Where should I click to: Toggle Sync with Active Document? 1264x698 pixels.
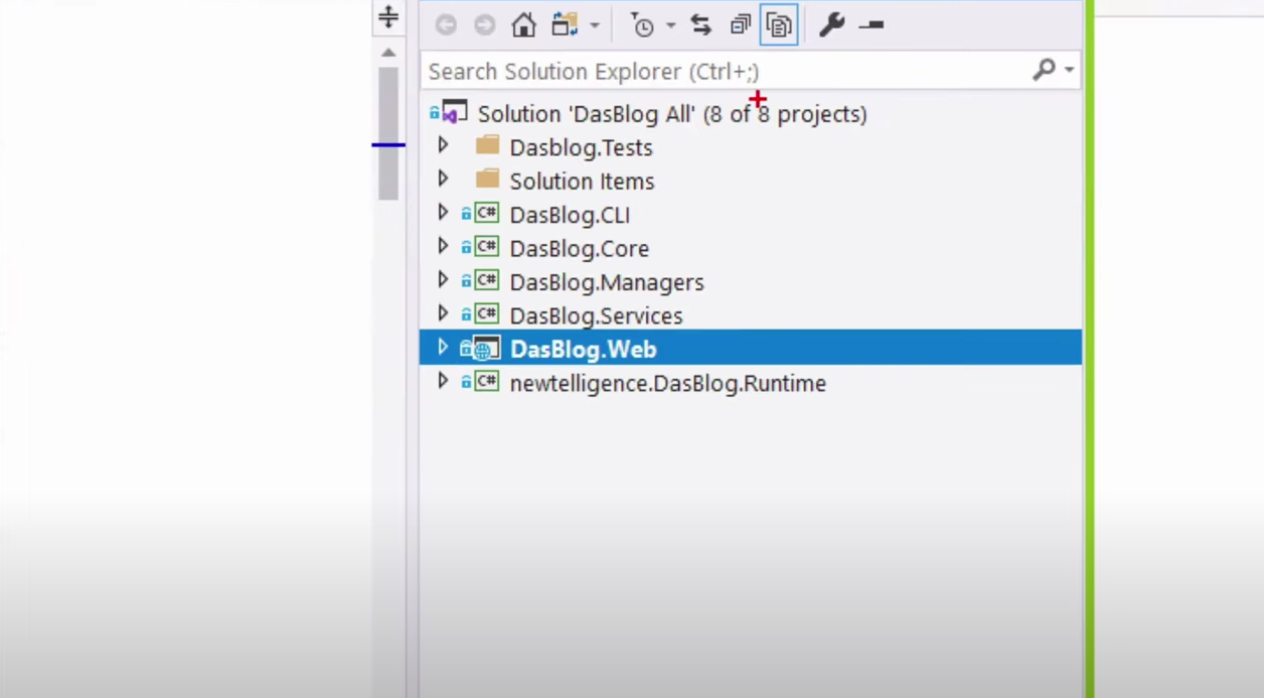pyautogui.click(x=701, y=25)
